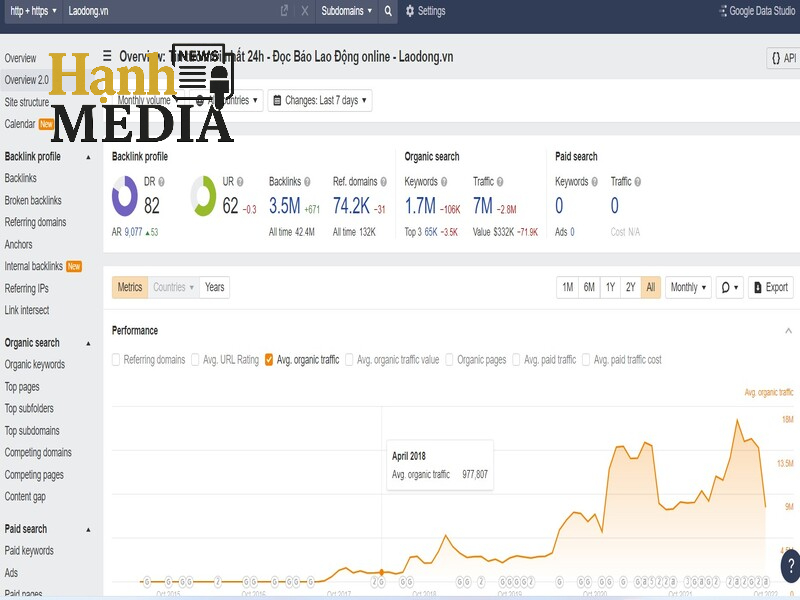Enable the Avg. organic traffic value checkbox
This screenshot has width=800, height=600.
[x=349, y=360]
